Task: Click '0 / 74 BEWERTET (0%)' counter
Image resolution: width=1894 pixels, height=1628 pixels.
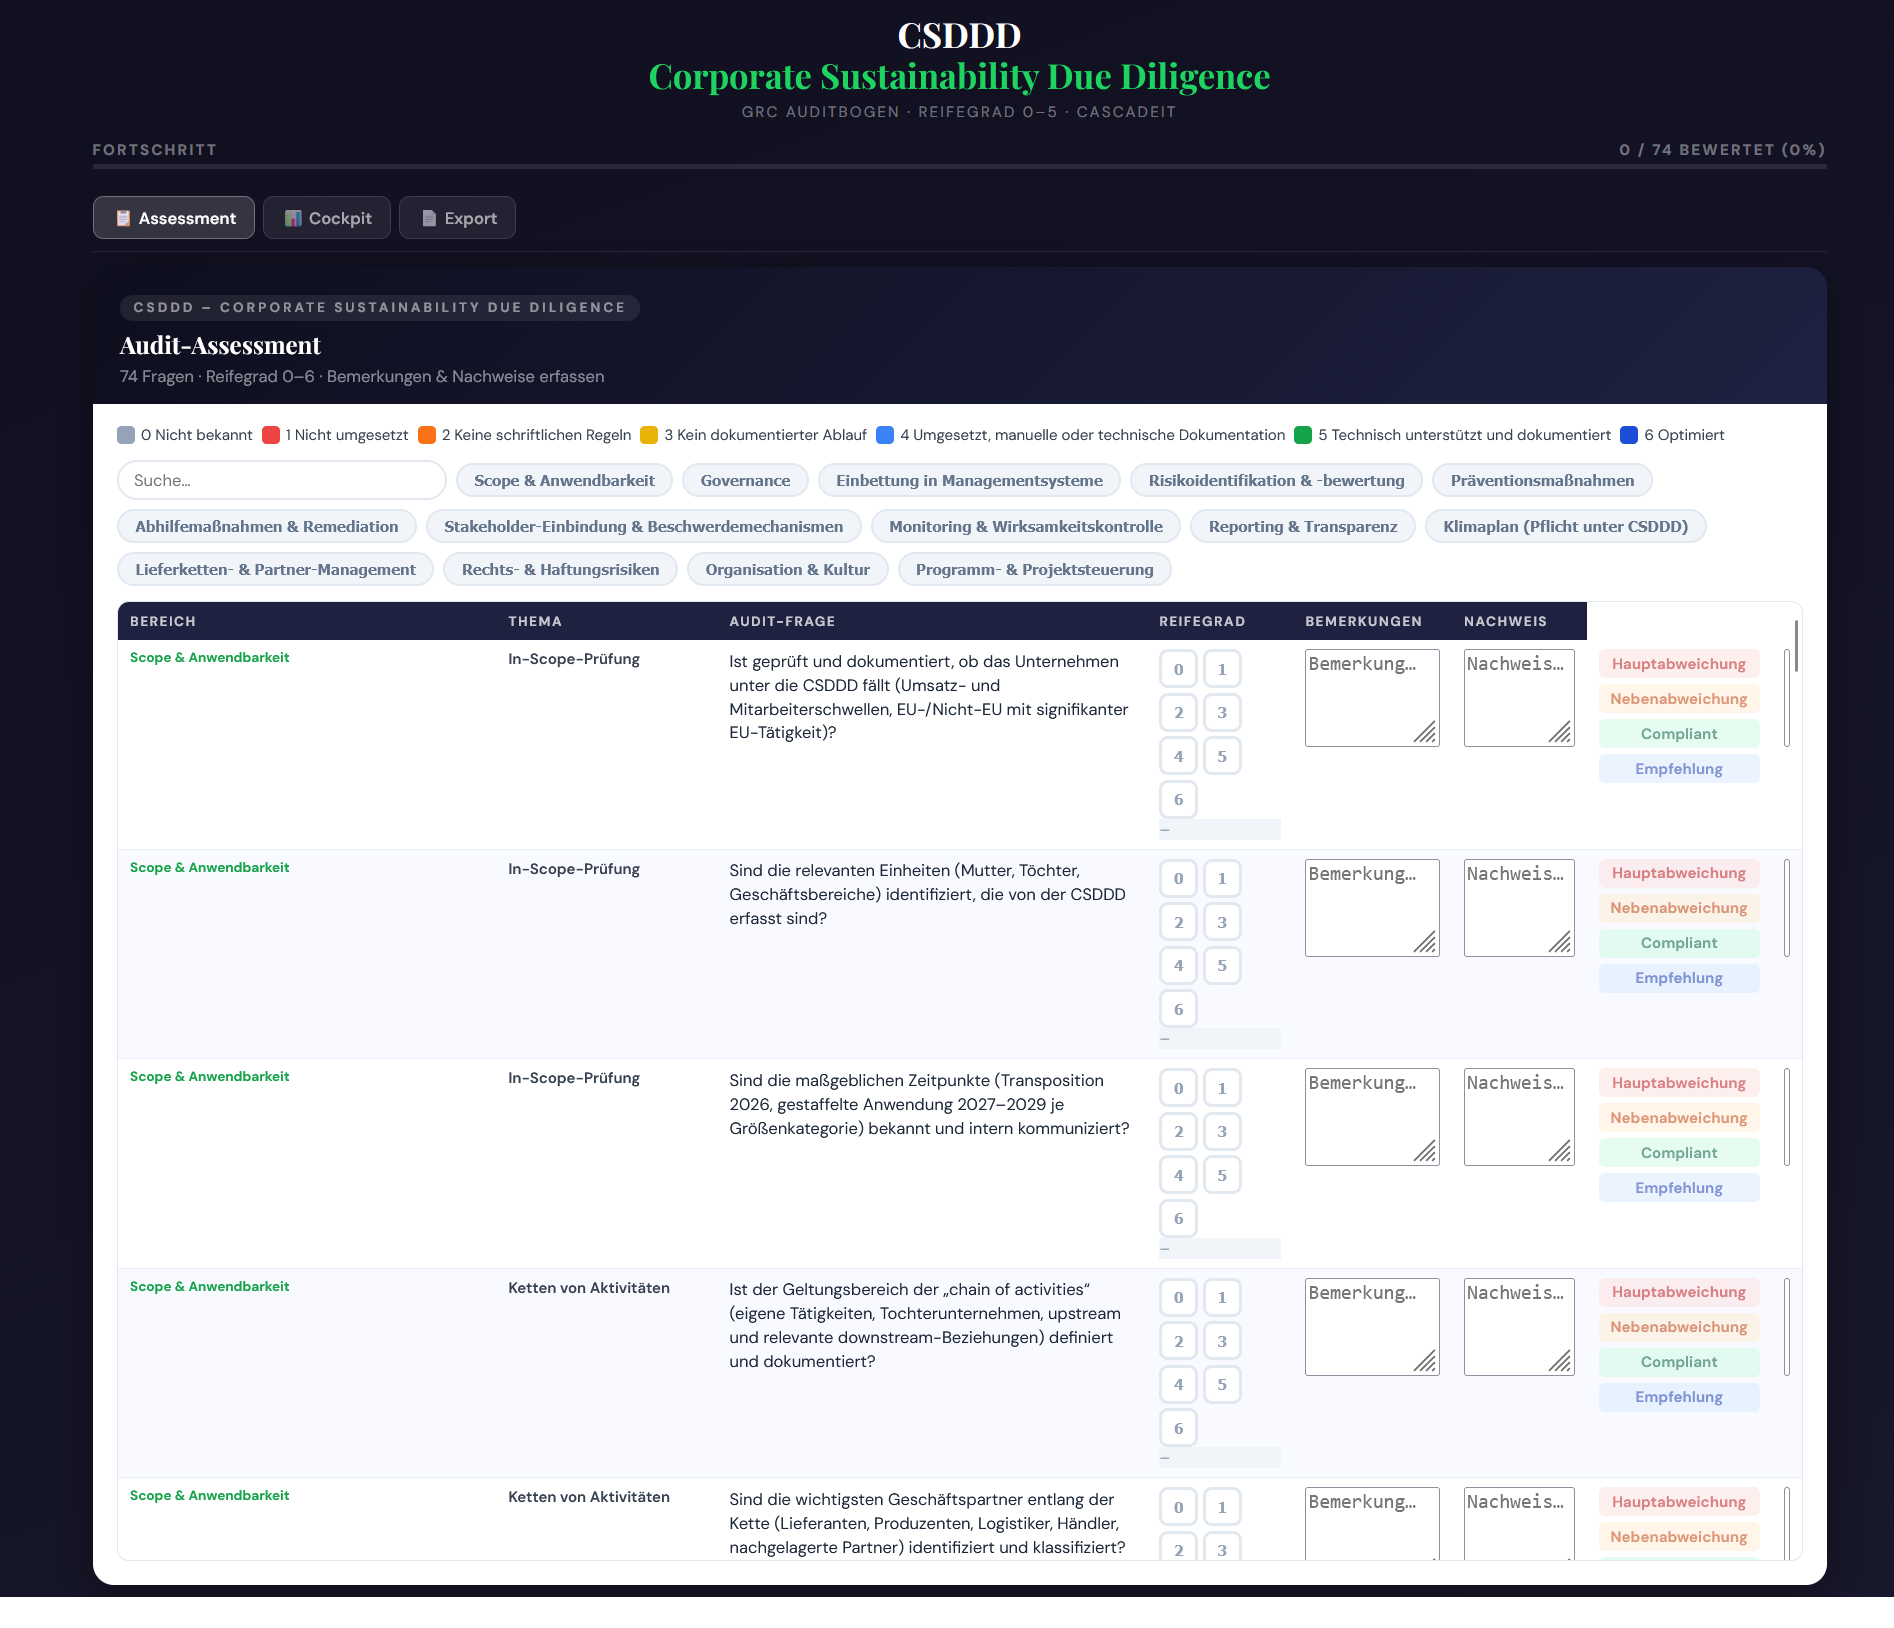Action: (x=1722, y=150)
